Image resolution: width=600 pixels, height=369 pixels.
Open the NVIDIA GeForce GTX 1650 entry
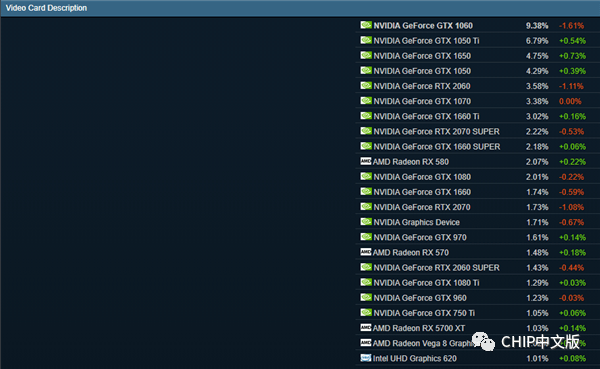[x=422, y=56]
